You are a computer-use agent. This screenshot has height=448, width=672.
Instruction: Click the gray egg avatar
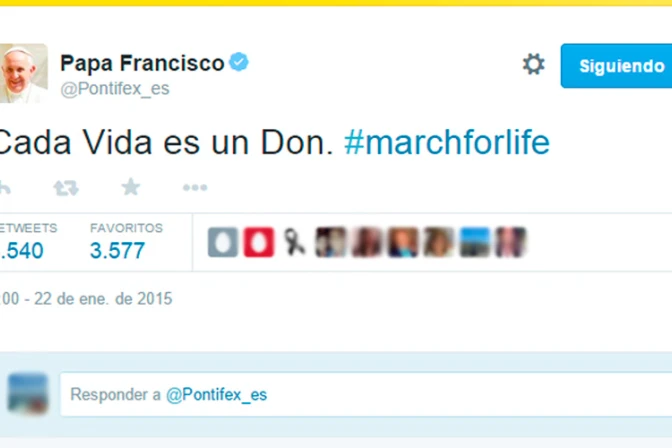click(x=223, y=242)
